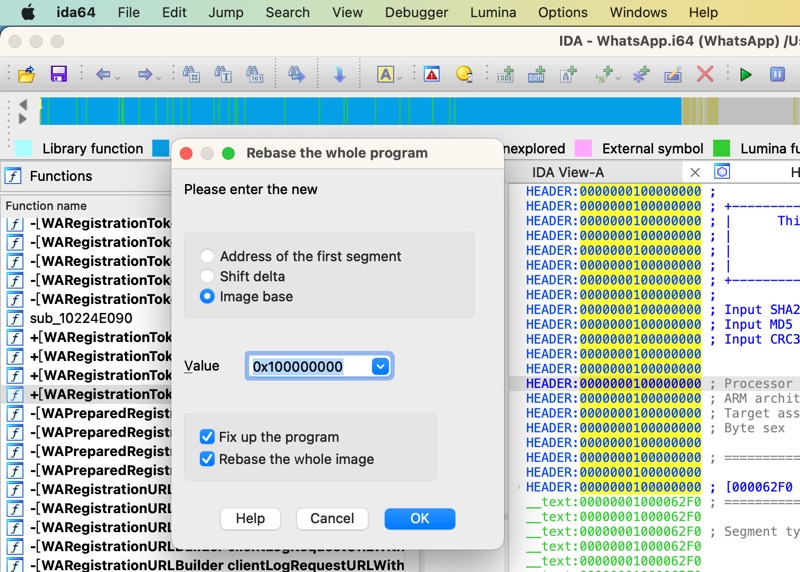Open jump forward history dropdown arrow

coord(159,78)
